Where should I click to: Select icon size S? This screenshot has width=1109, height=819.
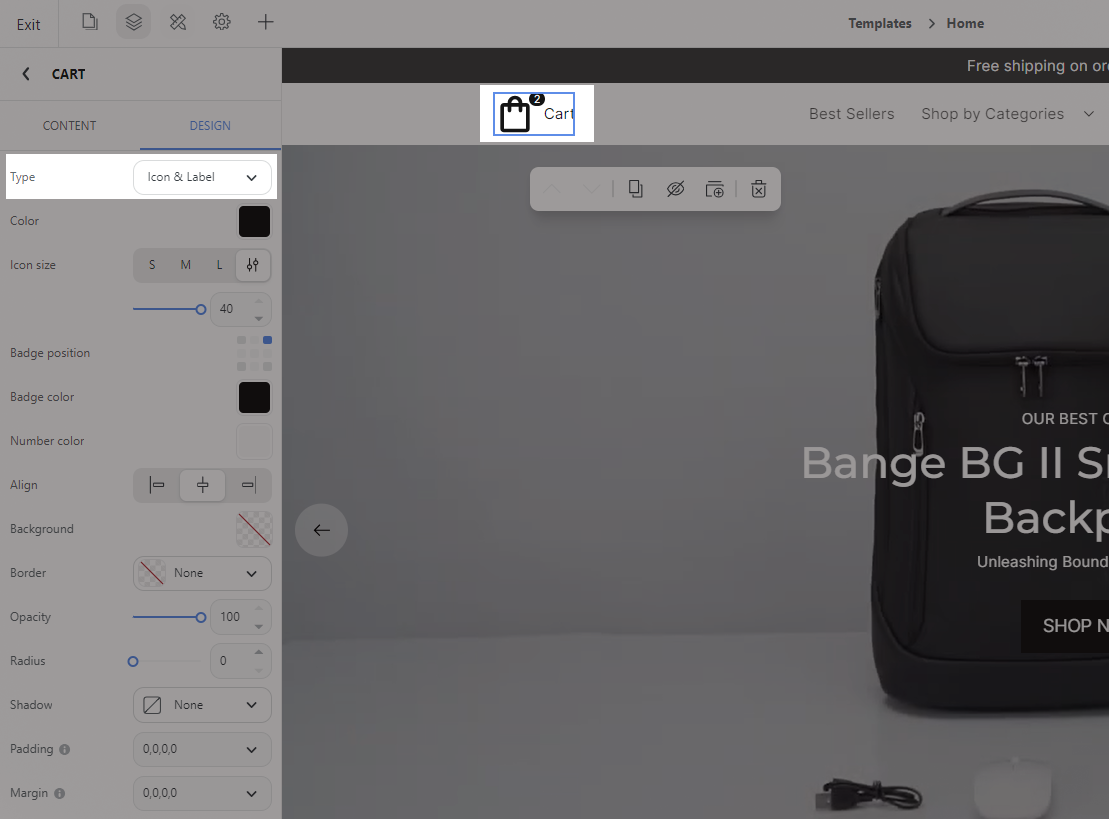coord(152,265)
